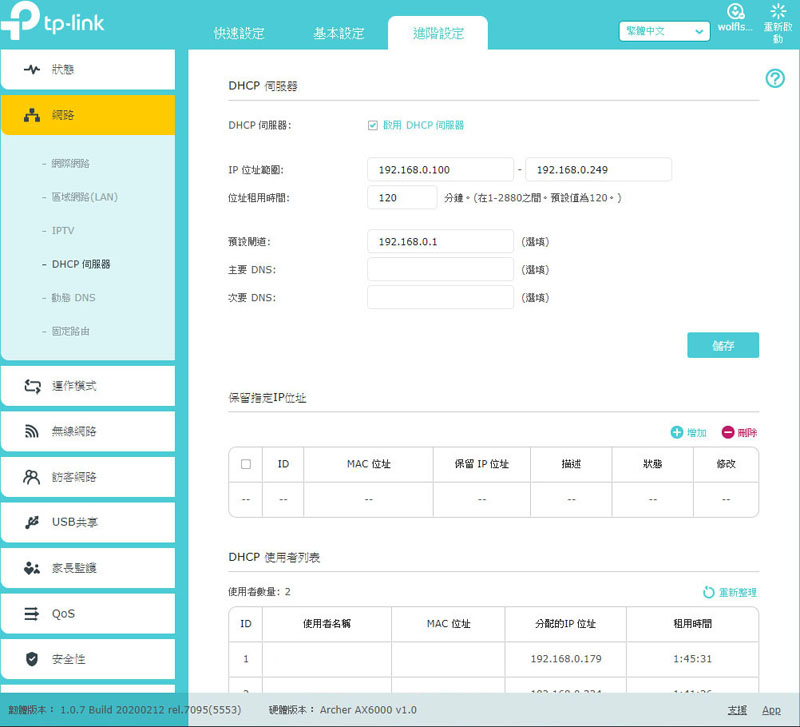Click the 網路 network icon
Screen dimensions: 800x727
pyautogui.click(x=32, y=115)
